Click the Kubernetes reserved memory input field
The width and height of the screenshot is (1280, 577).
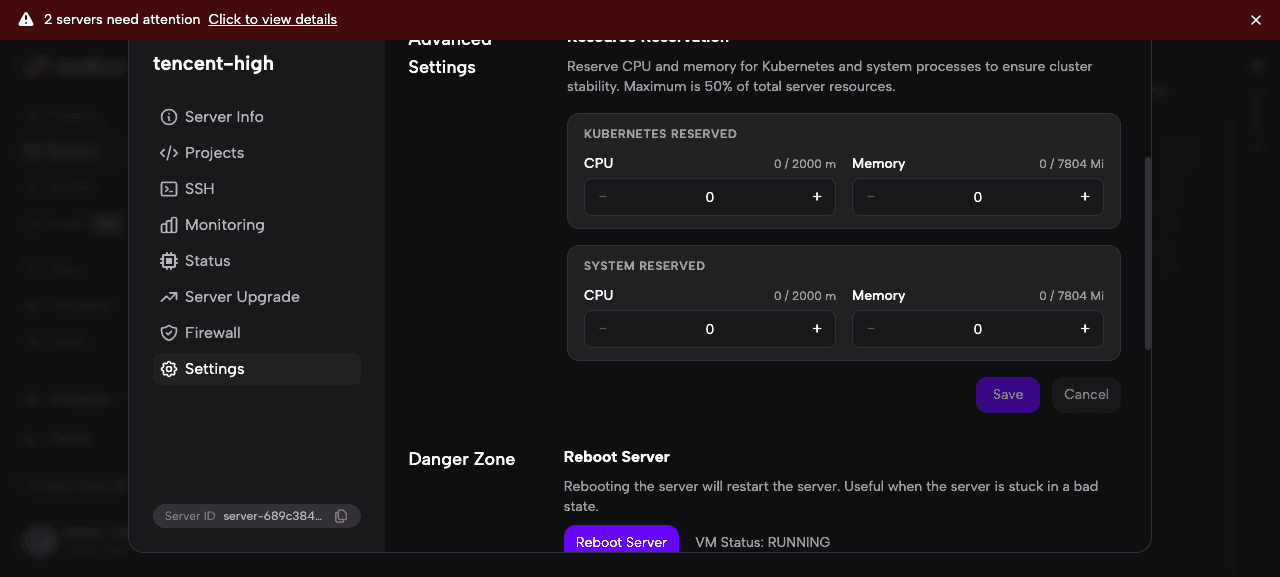(977, 196)
